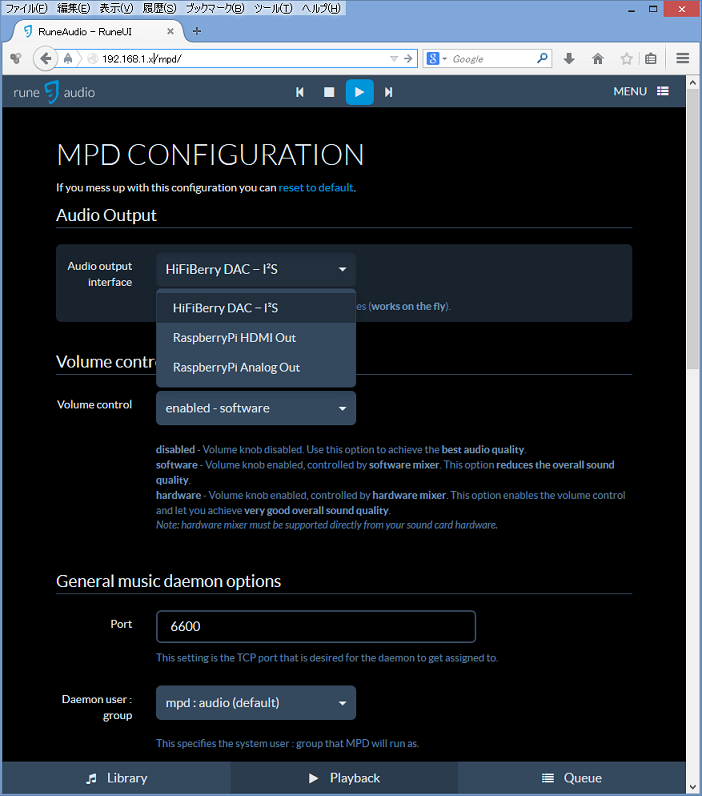The image size is (702, 796).
Task: Click the MPD CONFIGURATION heading
Action: (210, 155)
